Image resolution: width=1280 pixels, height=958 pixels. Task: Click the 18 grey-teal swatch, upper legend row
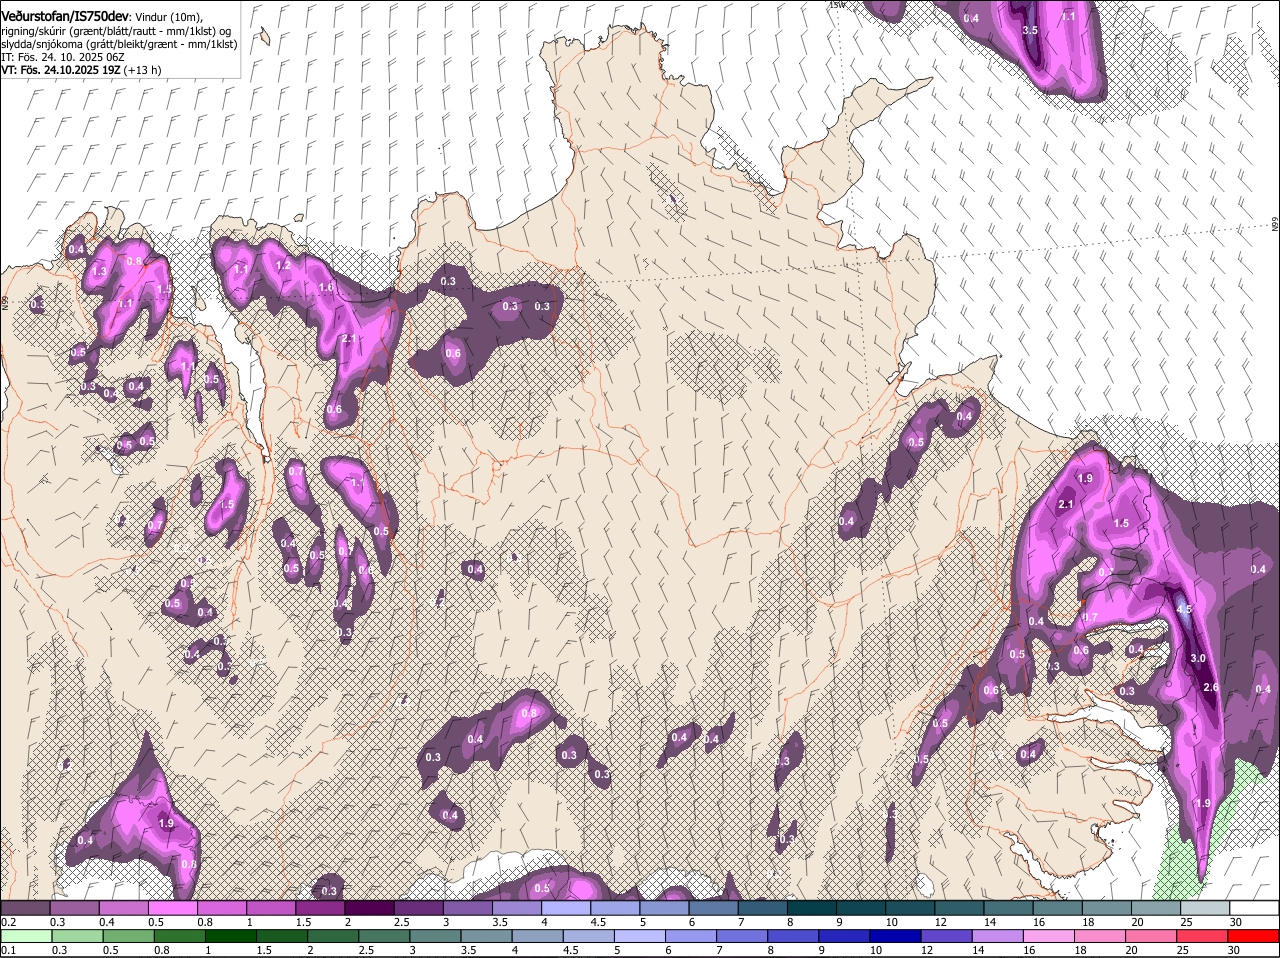click(1106, 907)
